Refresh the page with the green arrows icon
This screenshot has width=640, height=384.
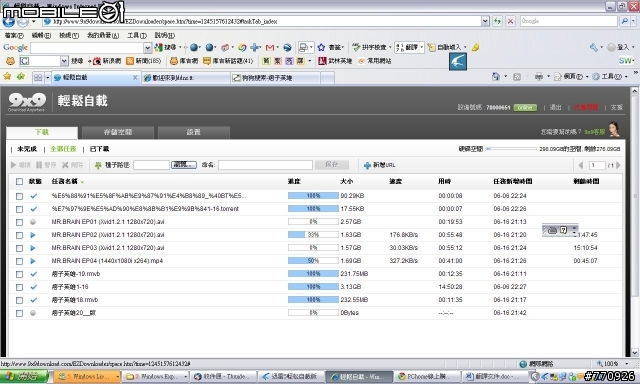[x=497, y=21]
